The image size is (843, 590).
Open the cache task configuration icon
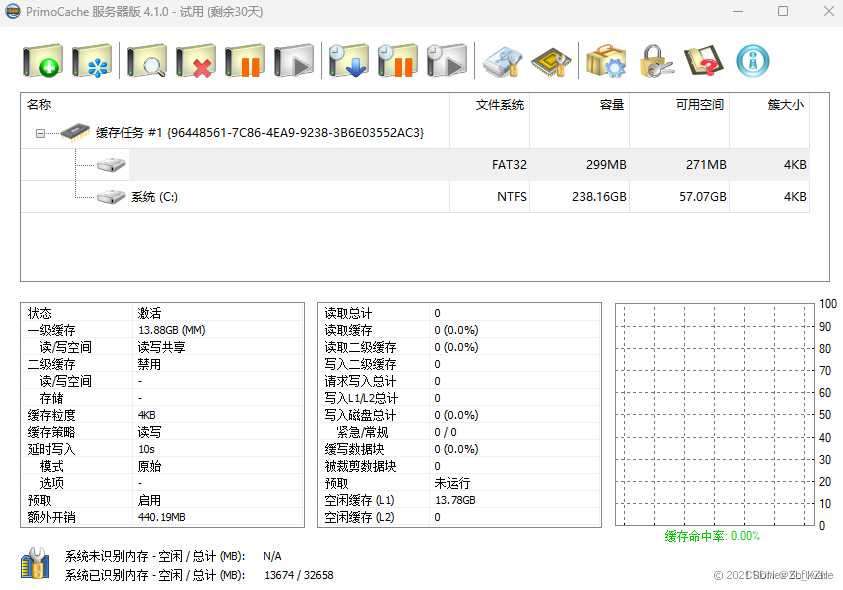pos(92,61)
